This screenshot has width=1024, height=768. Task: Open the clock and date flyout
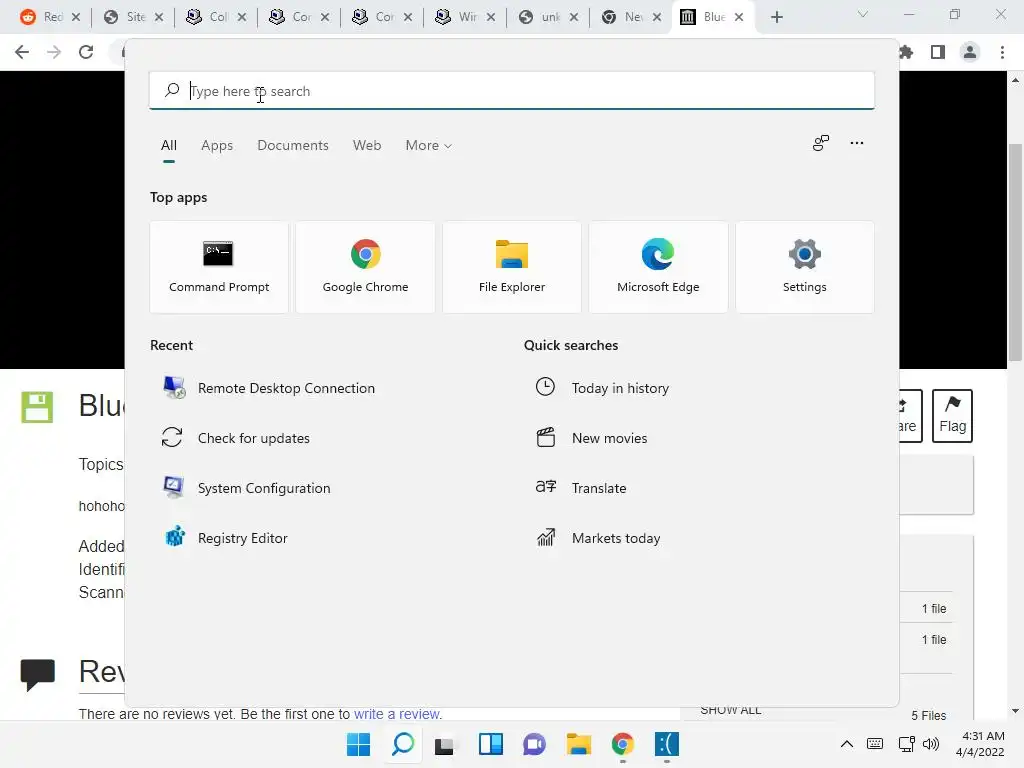click(980, 744)
